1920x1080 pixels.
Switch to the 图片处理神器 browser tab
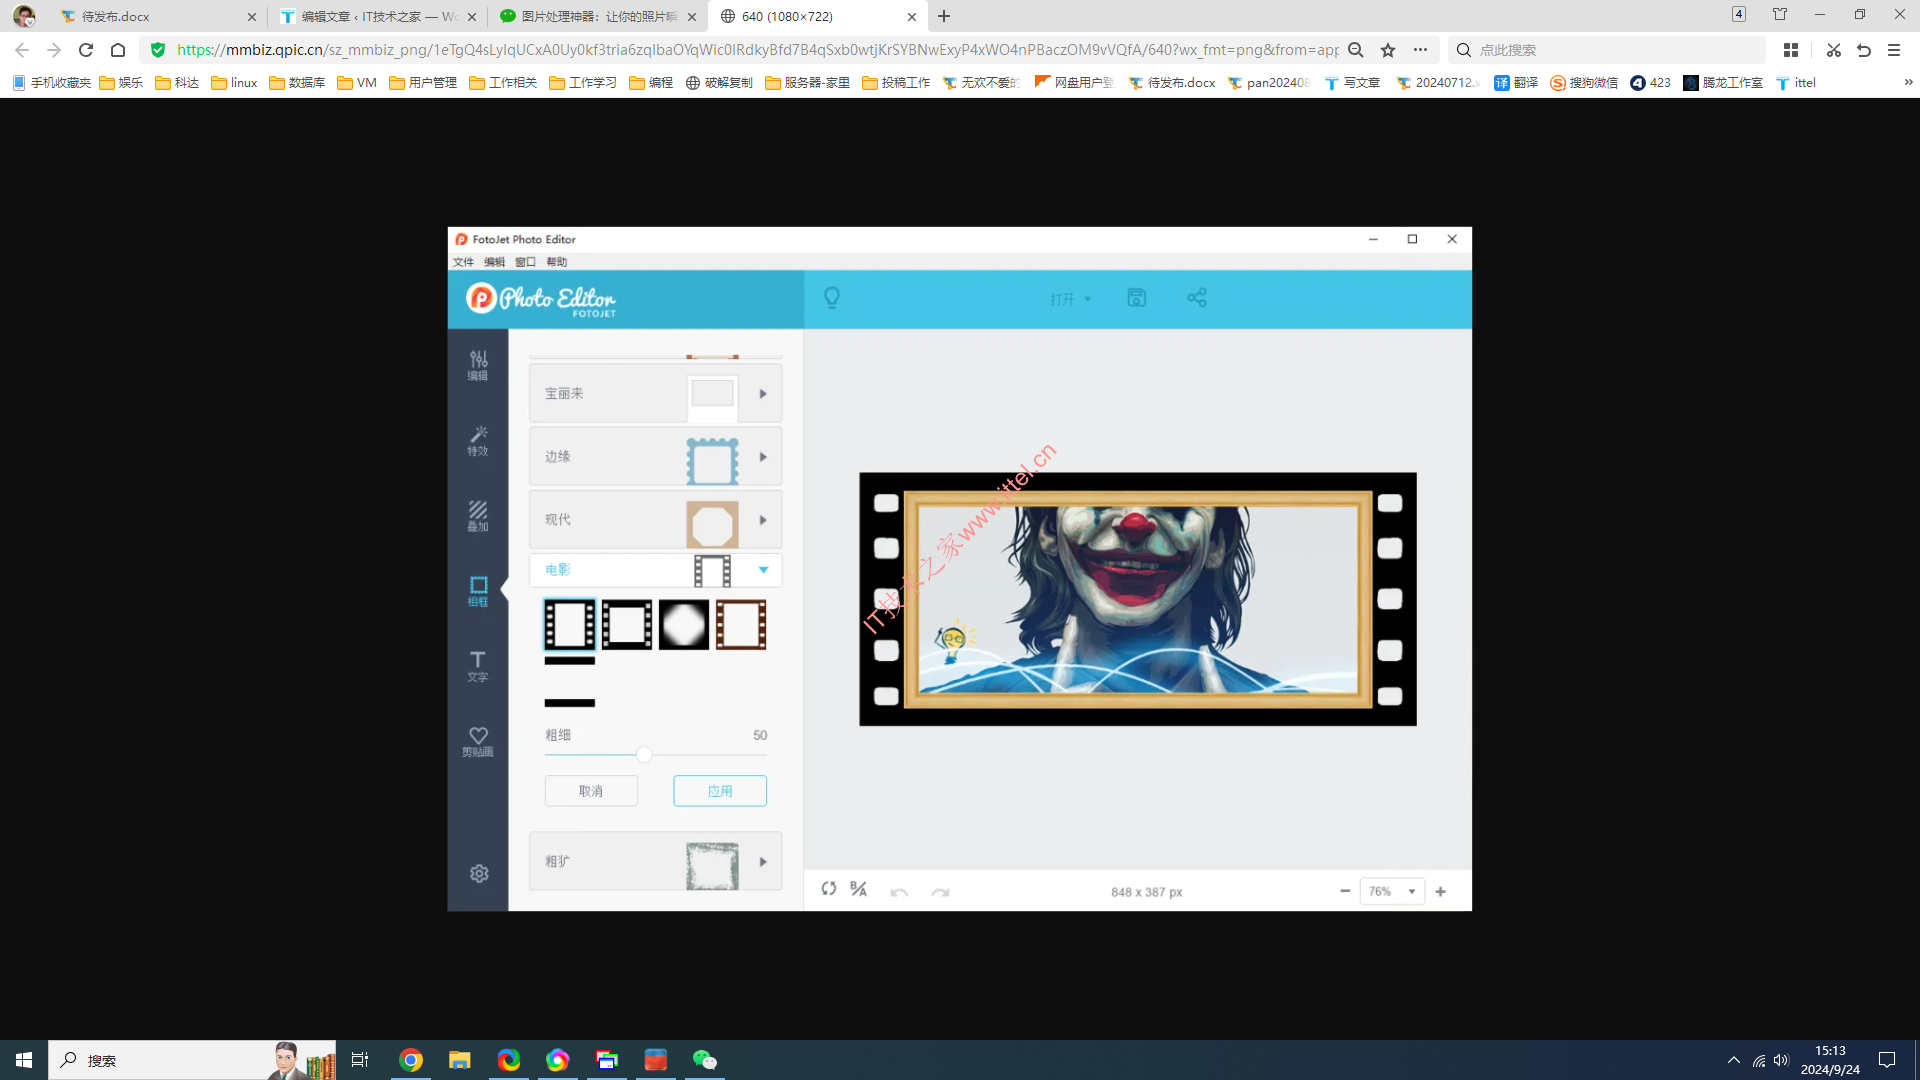click(598, 16)
